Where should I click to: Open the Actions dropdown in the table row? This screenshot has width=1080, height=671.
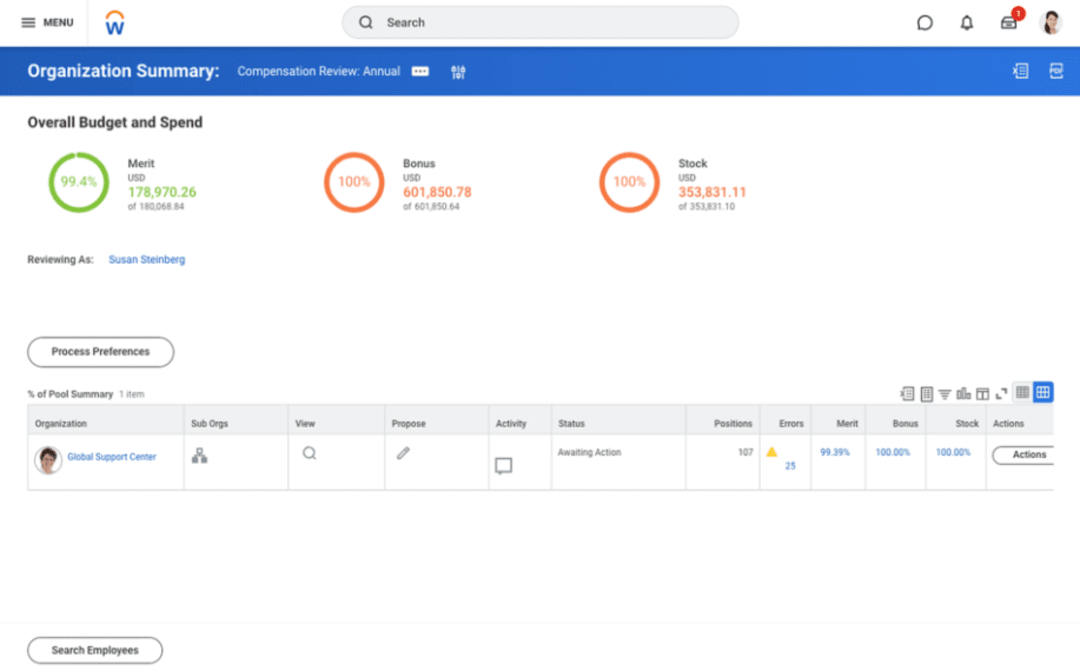pos(1027,455)
